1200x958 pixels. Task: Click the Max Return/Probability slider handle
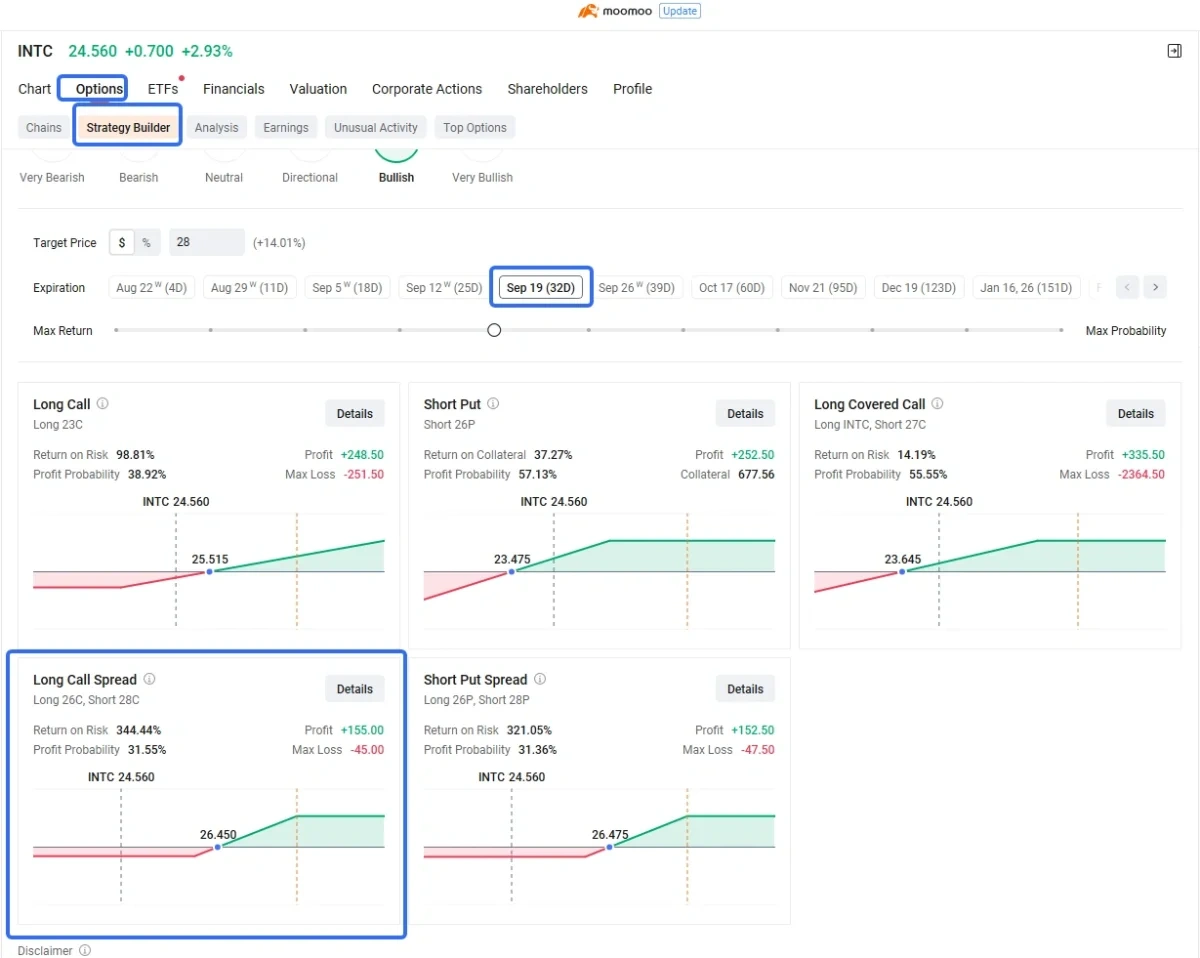coord(494,330)
